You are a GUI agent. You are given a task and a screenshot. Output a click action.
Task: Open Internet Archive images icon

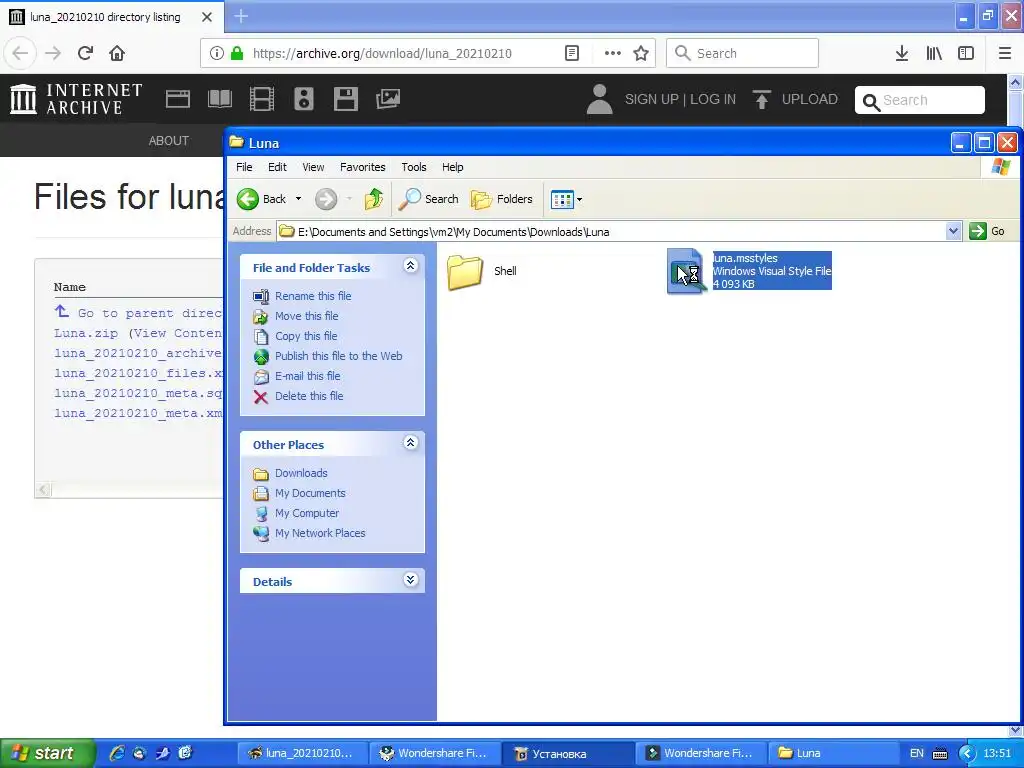(x=388, y=99)
